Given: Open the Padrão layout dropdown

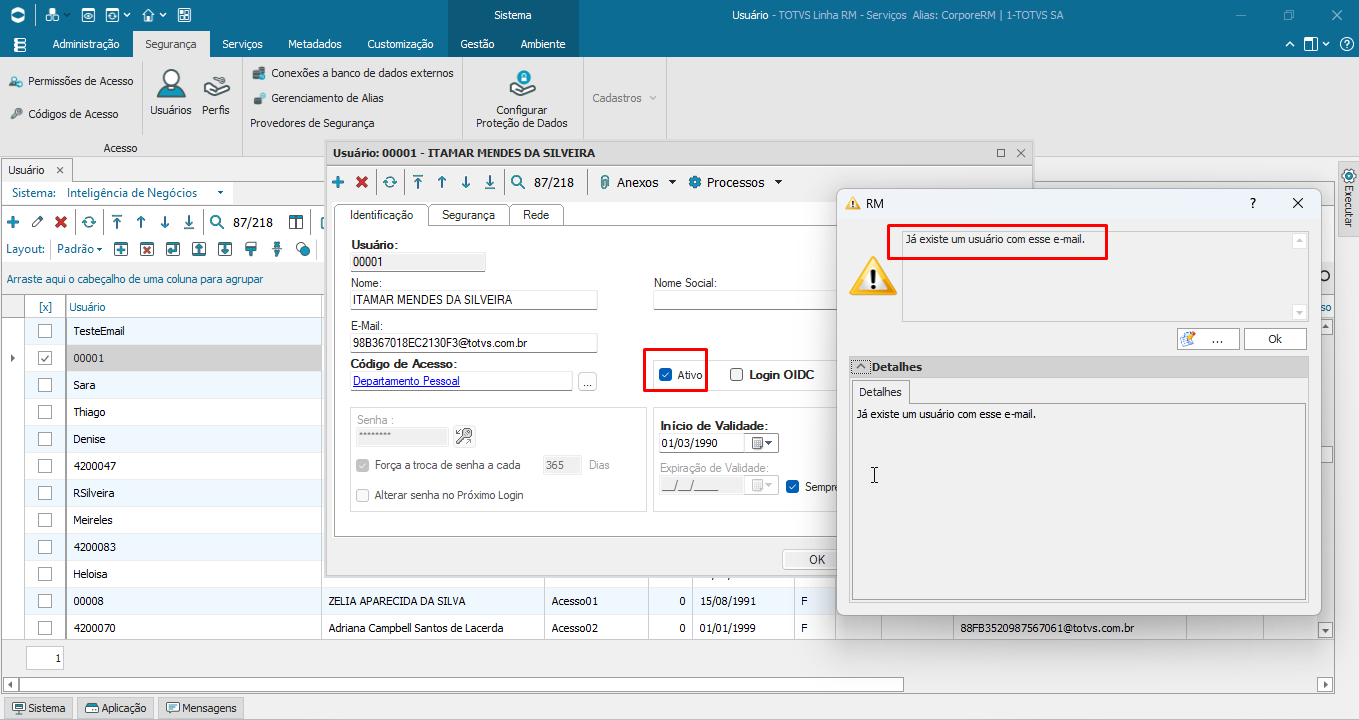Looking at the screenshot, I should (79, 249).
